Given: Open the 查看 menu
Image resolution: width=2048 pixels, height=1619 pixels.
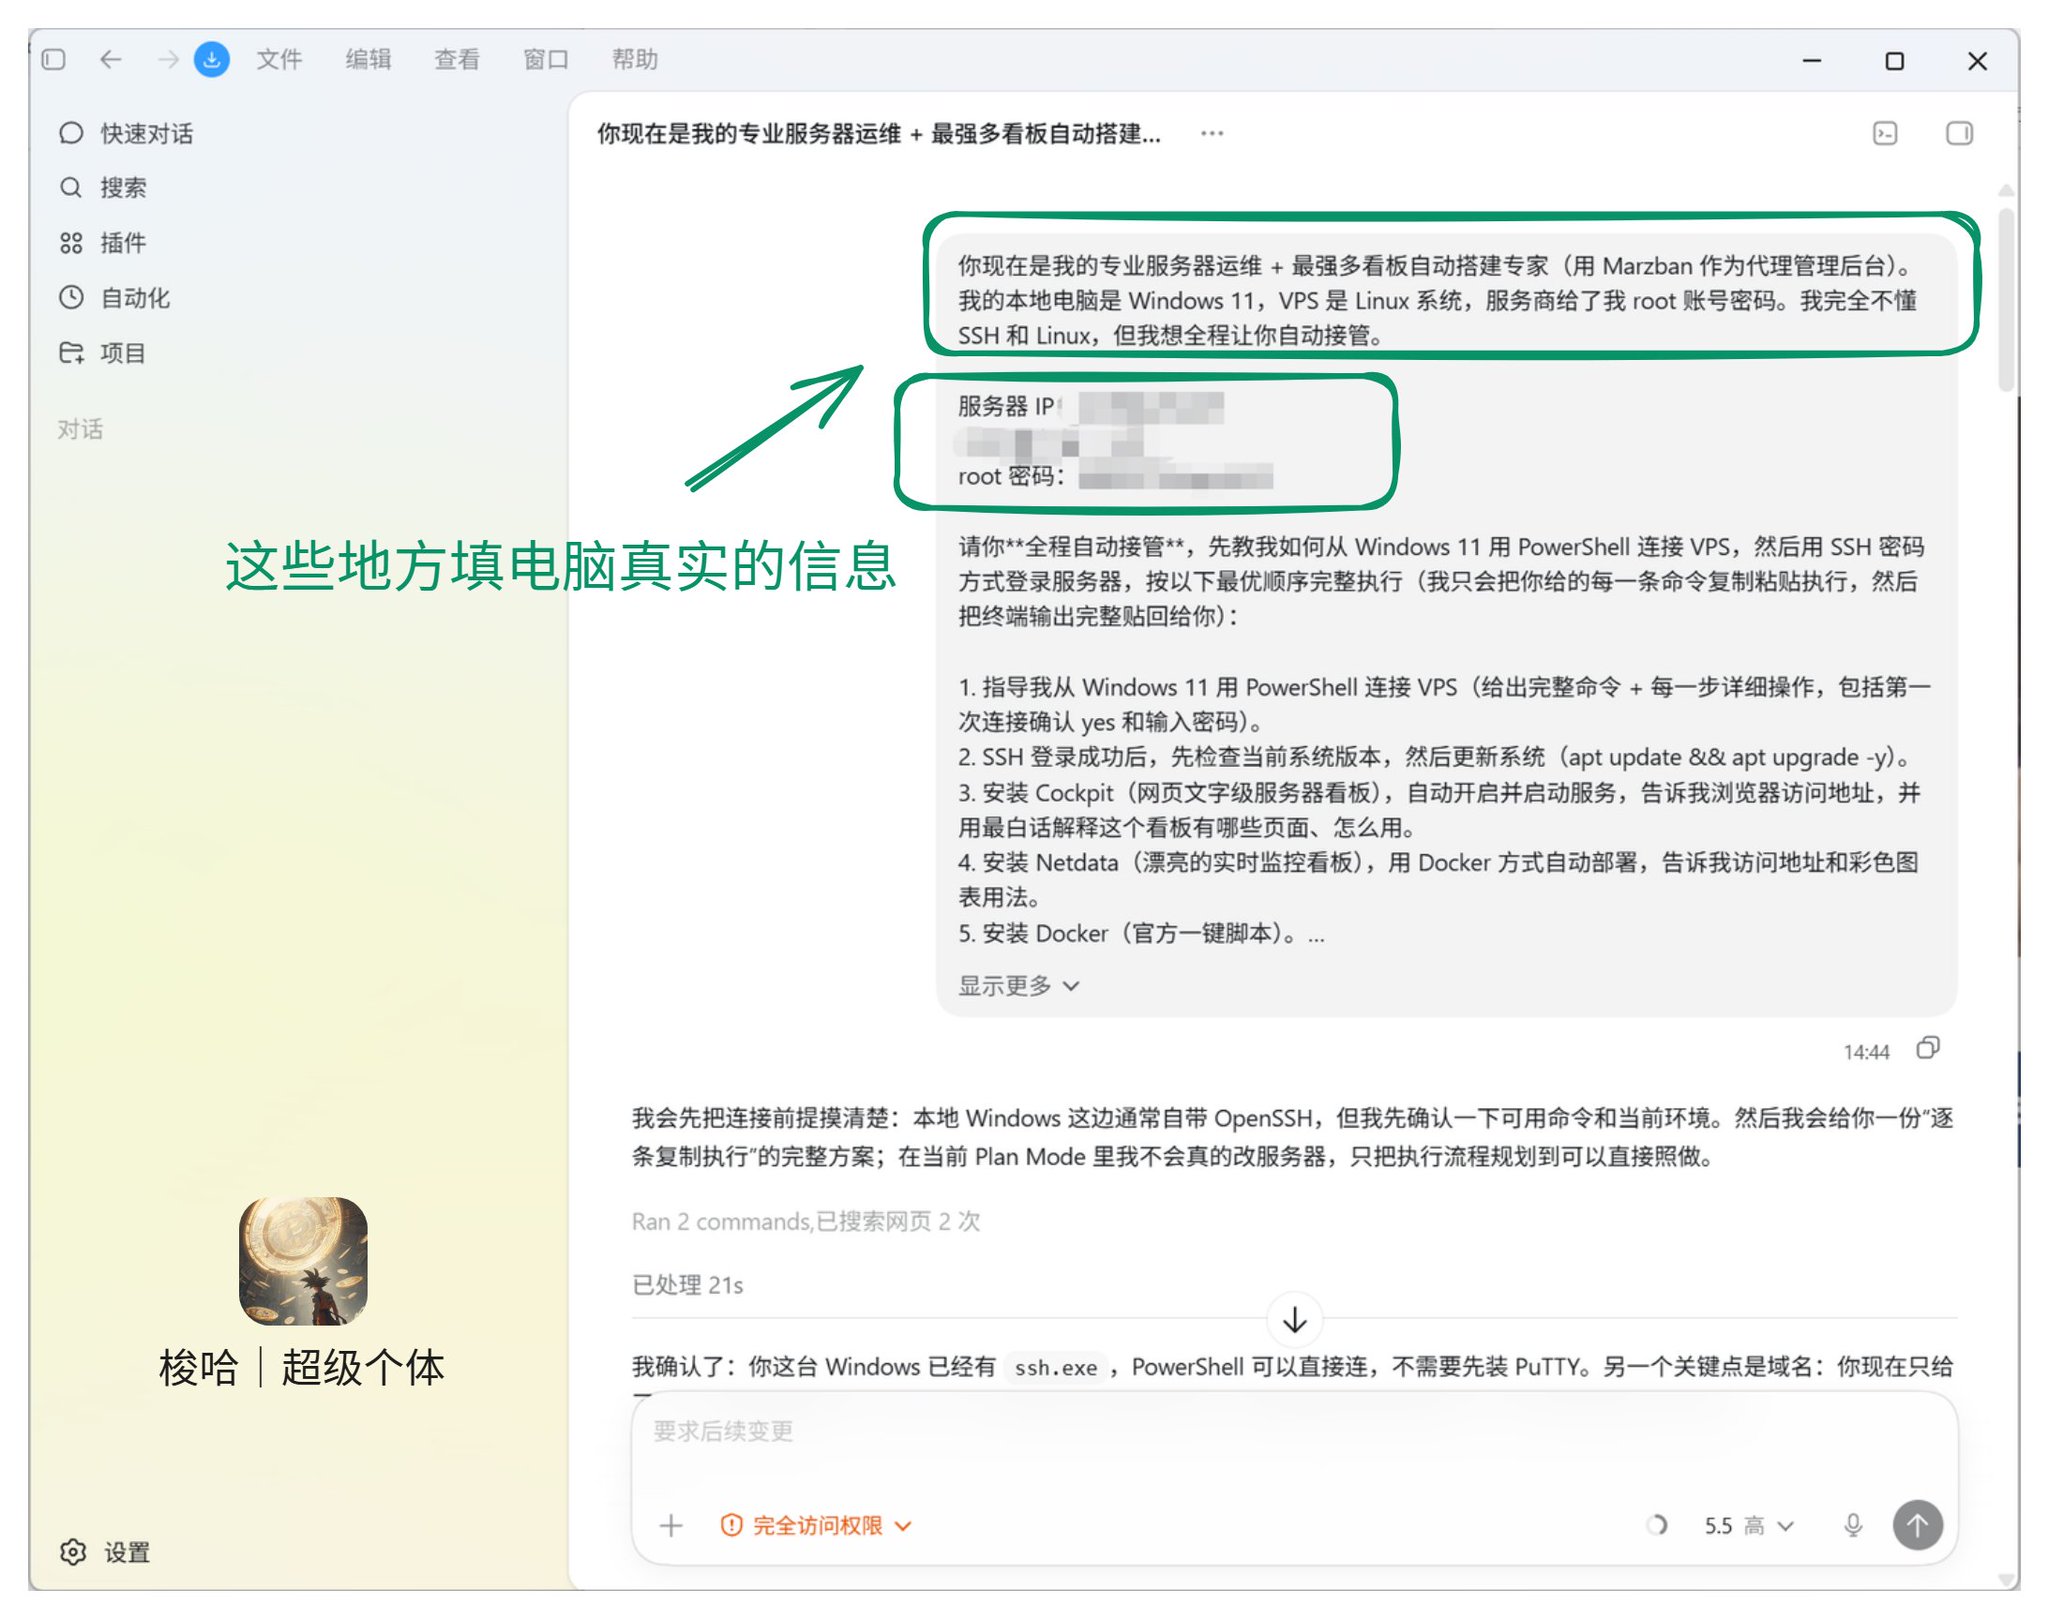Looking at the screenshot, I should coord(457,60).
